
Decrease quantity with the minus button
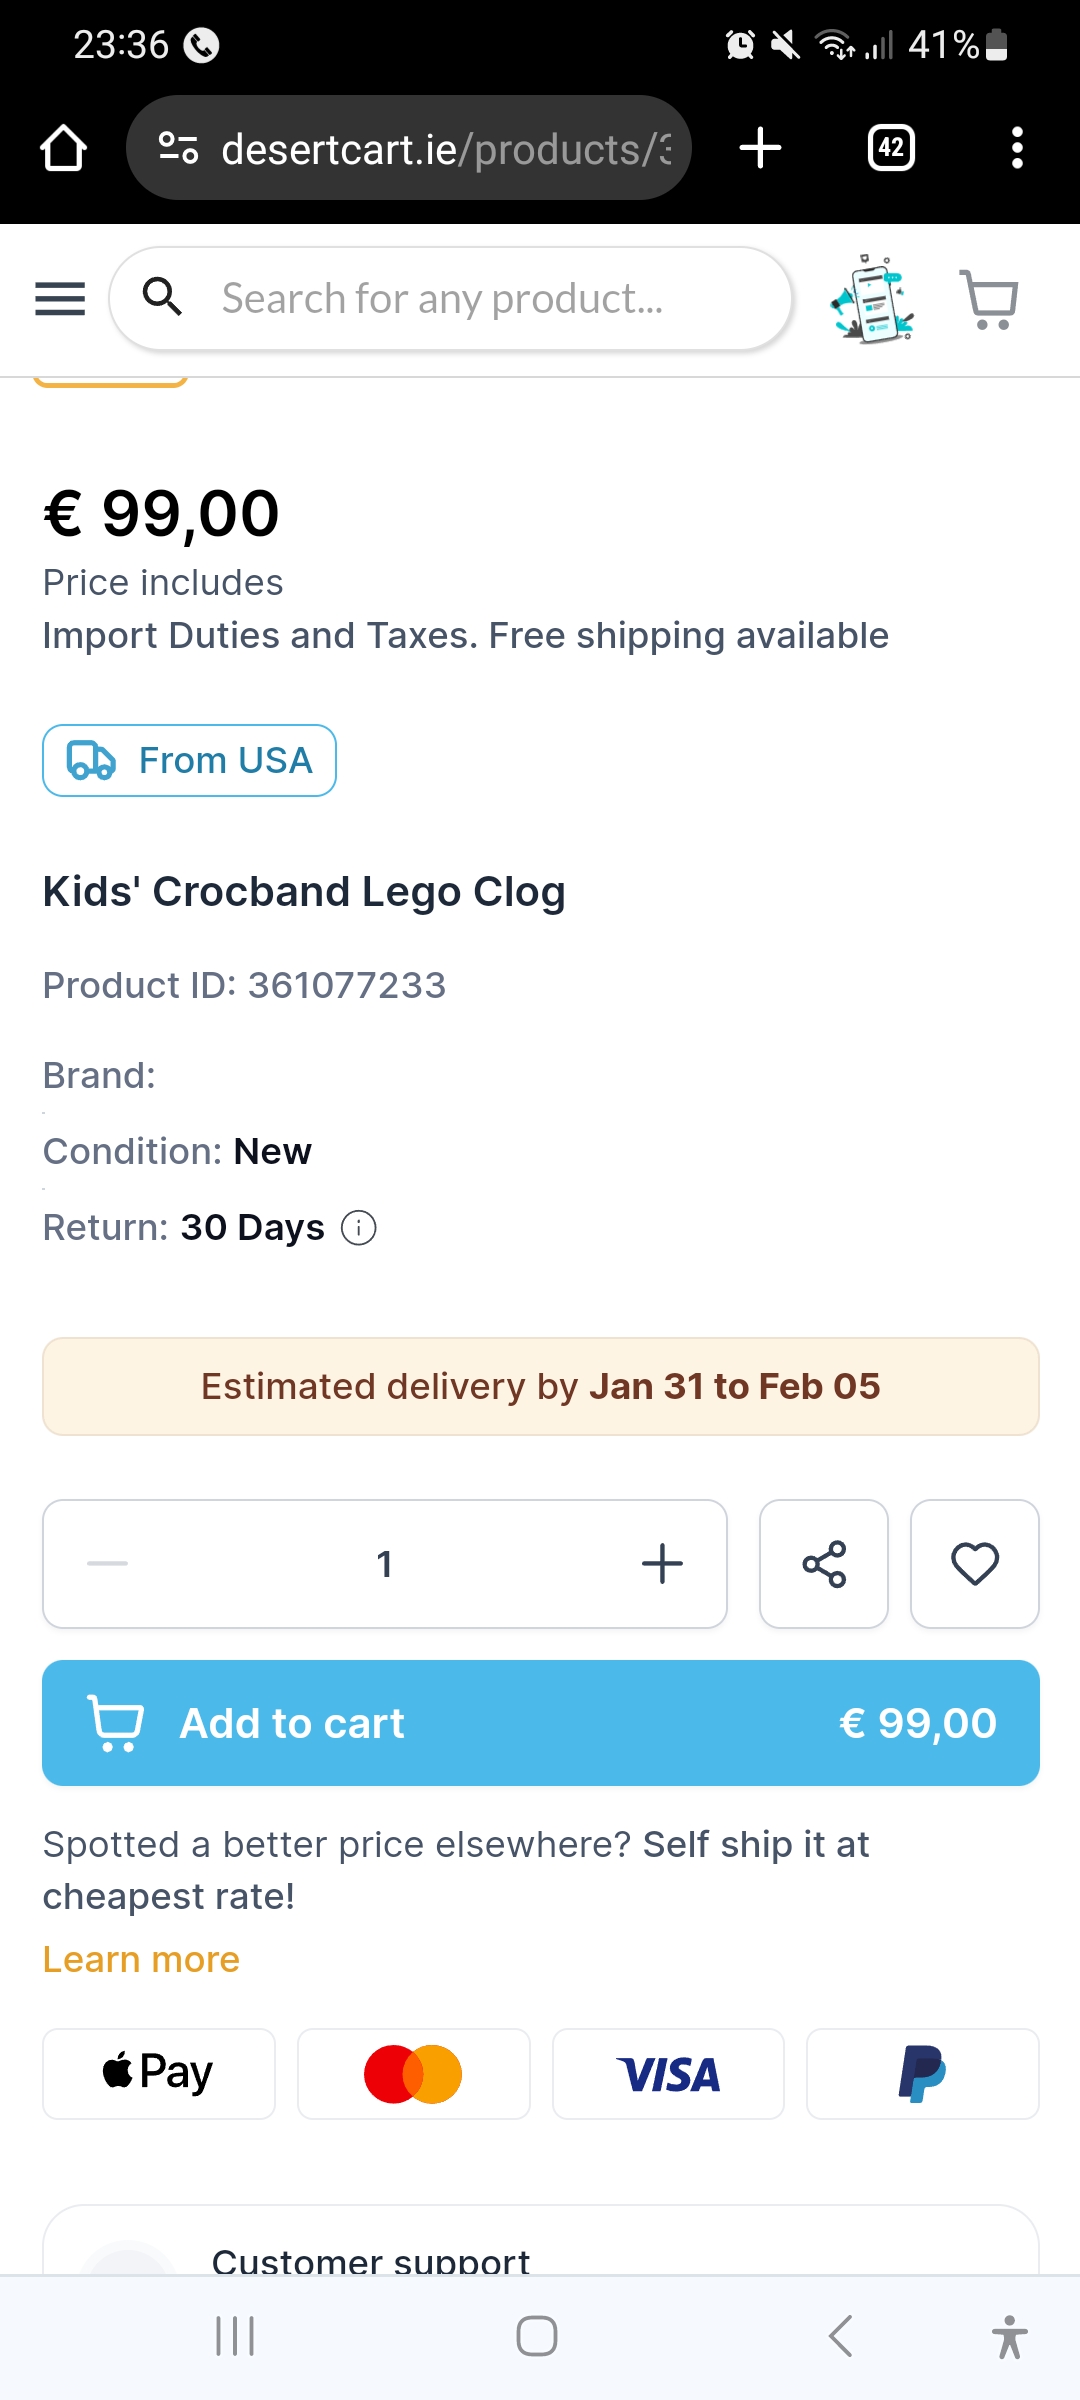tap(108, 1564)
